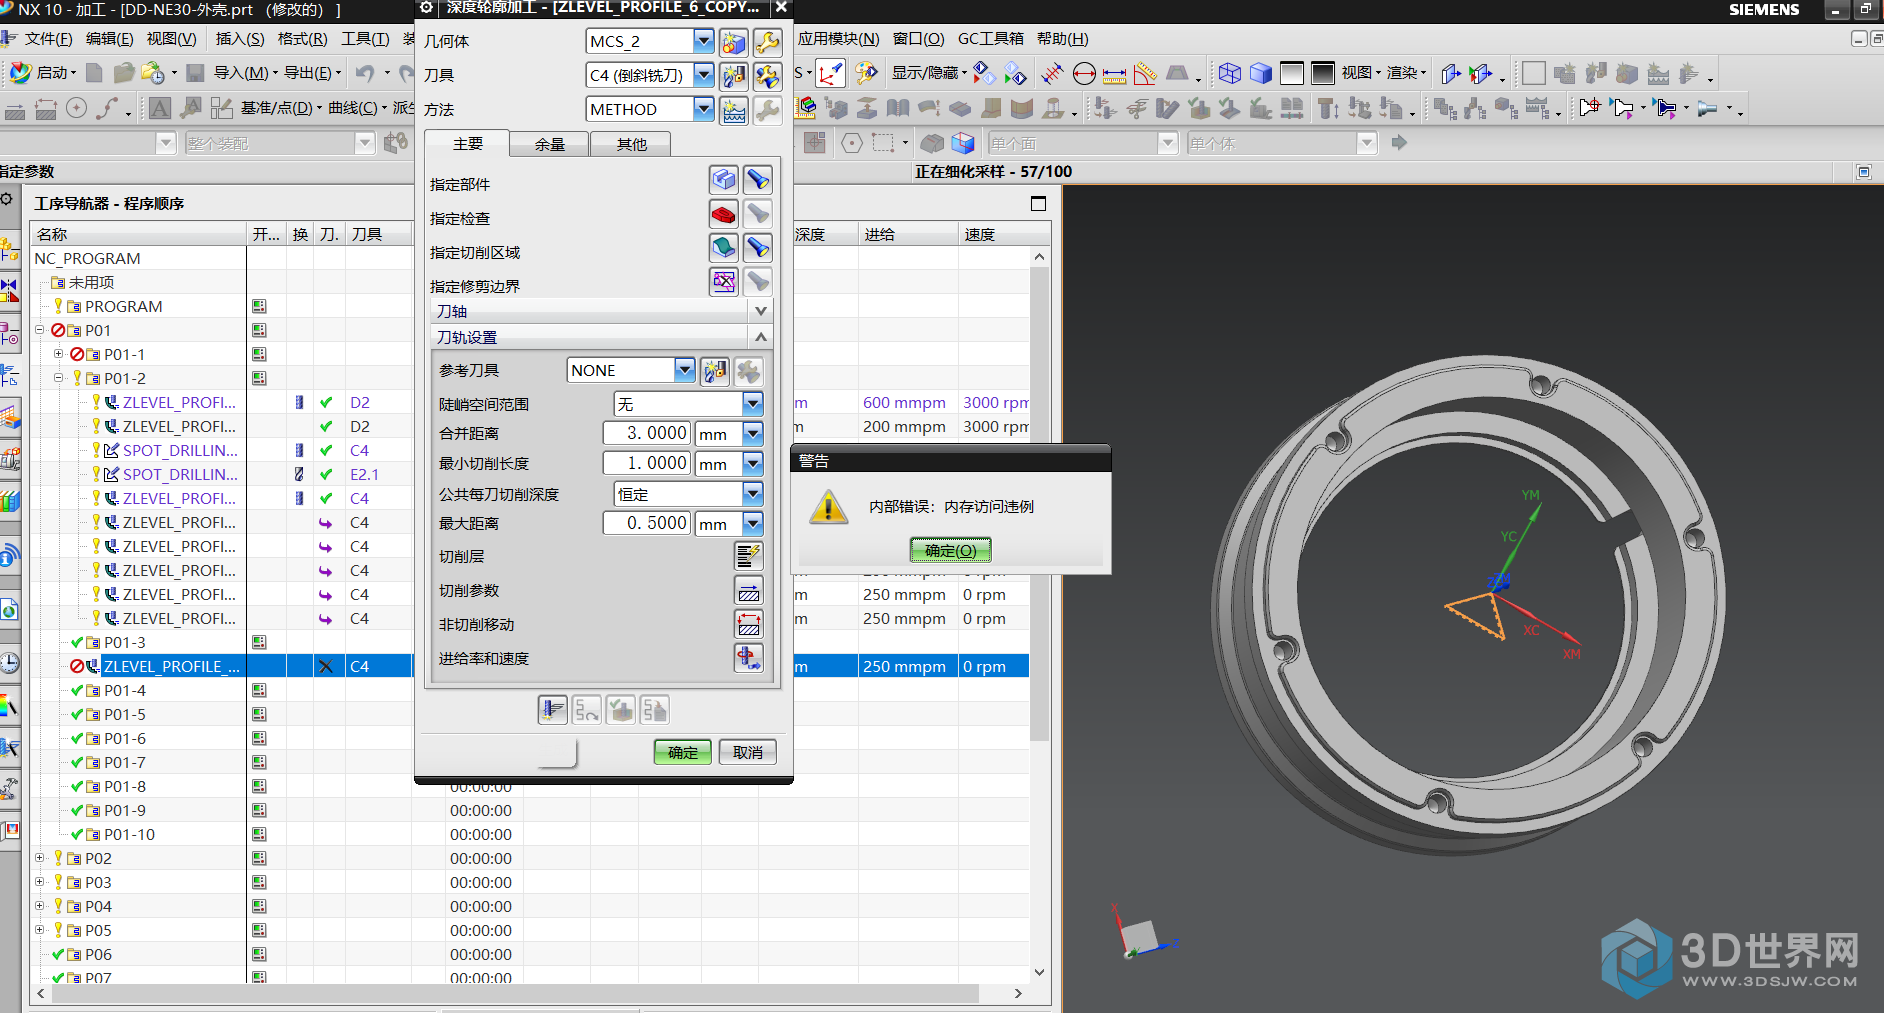Open 非切削移动 non-cutting moves icon

pos(748,624)
